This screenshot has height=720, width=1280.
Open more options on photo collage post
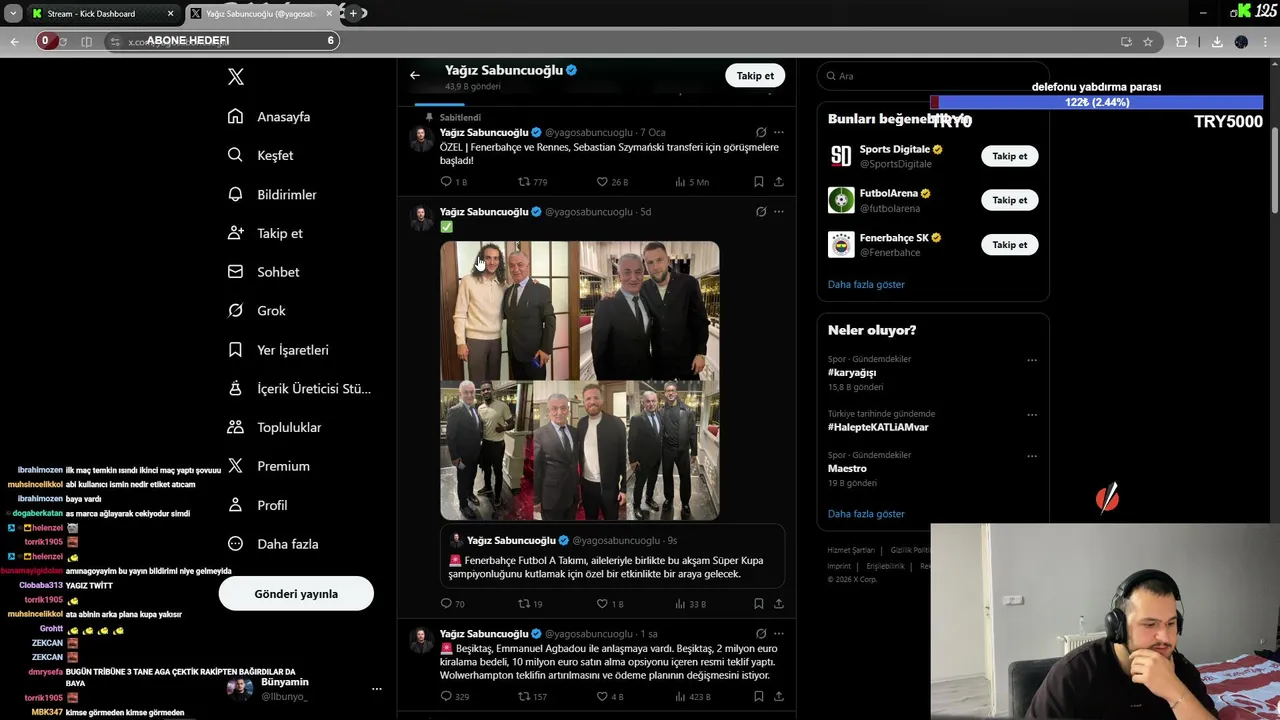(779, 212)
